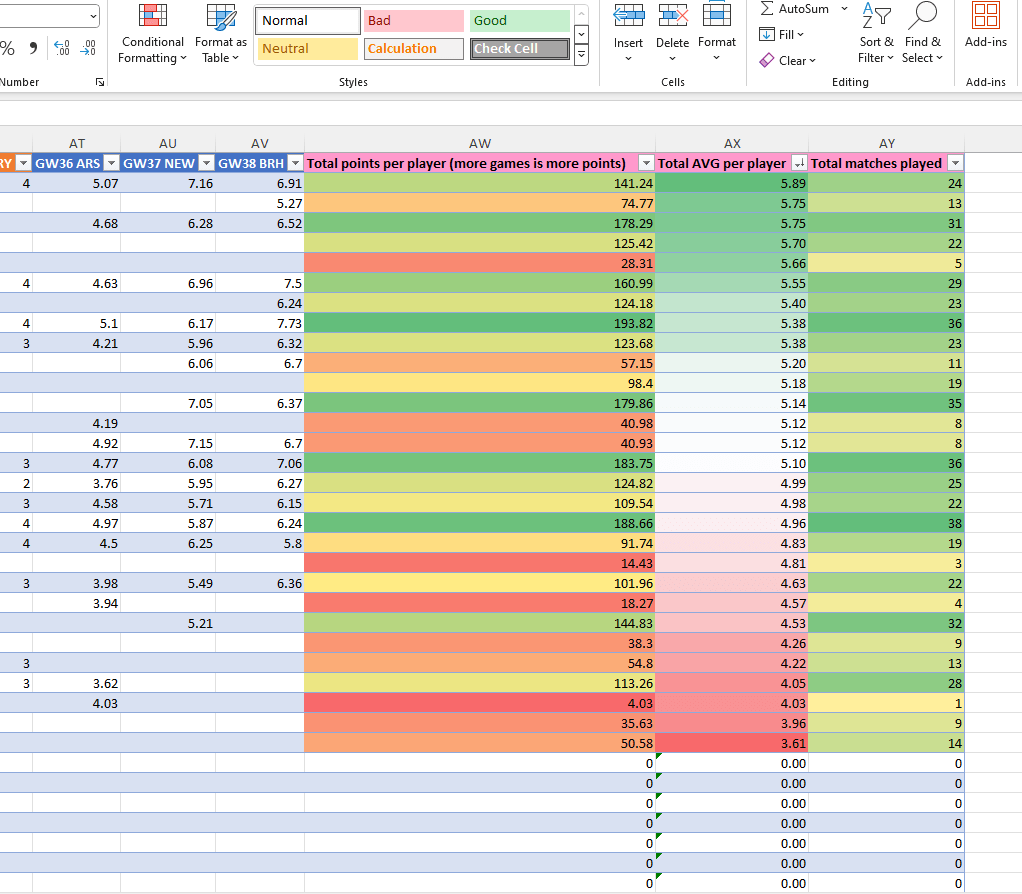Click the Increase Decimal icon
The image size is (1022, 894).
[x=62, y=48]
